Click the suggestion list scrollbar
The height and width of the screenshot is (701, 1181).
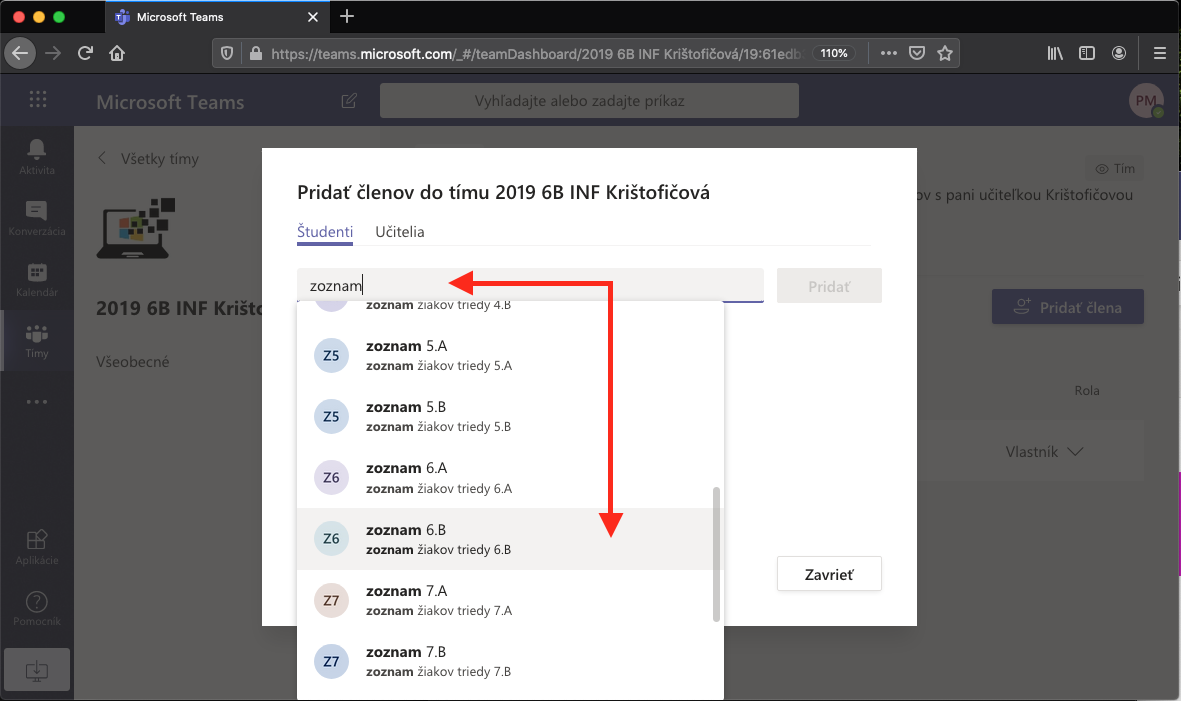[x=715, y=554]
